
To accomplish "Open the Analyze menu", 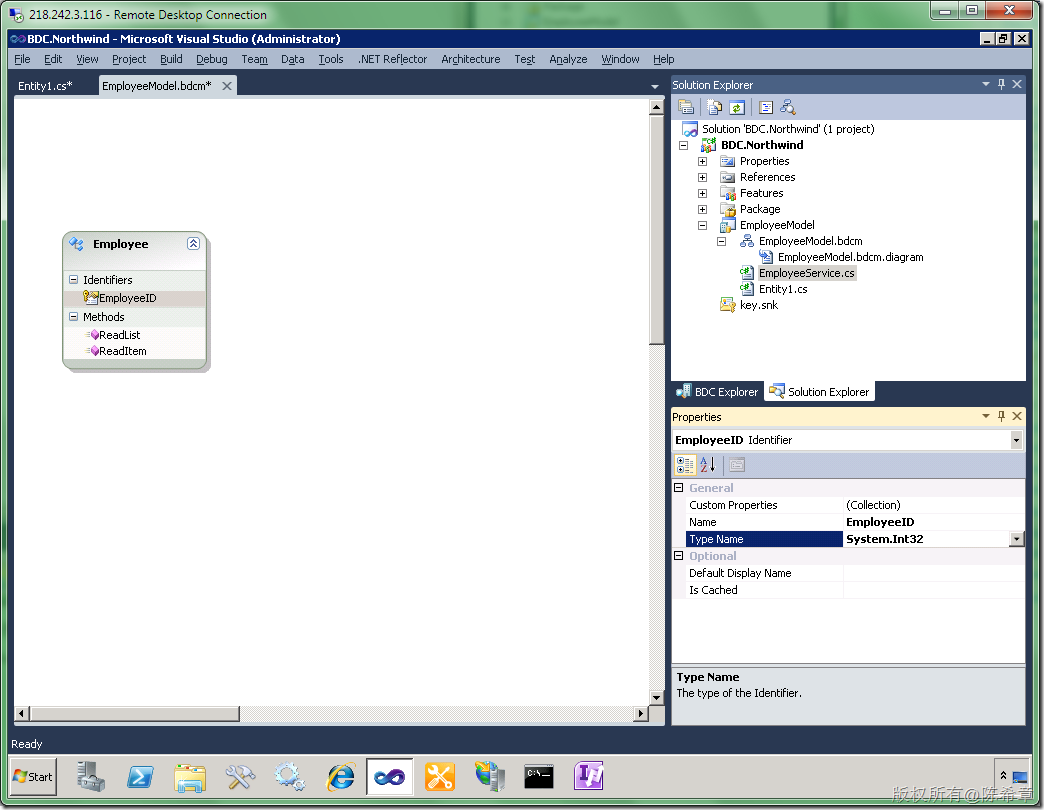I will click(568, 59).
